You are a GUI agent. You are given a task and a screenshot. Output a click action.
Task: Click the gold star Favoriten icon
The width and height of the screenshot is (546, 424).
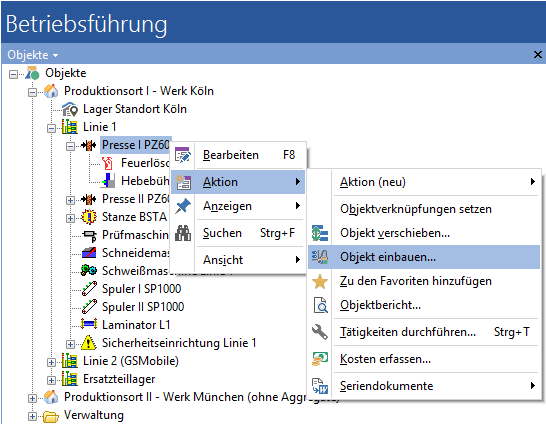(x=320, y=281)
